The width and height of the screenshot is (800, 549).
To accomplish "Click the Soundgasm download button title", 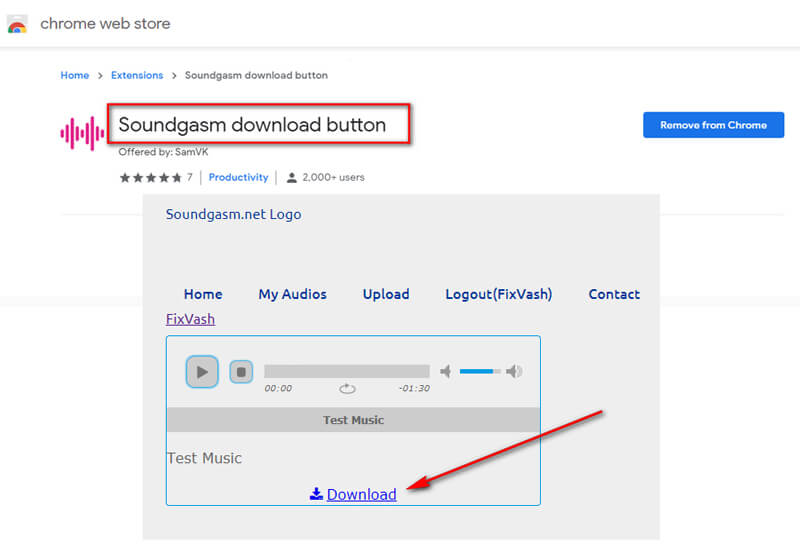I will (x=252, y=125).
